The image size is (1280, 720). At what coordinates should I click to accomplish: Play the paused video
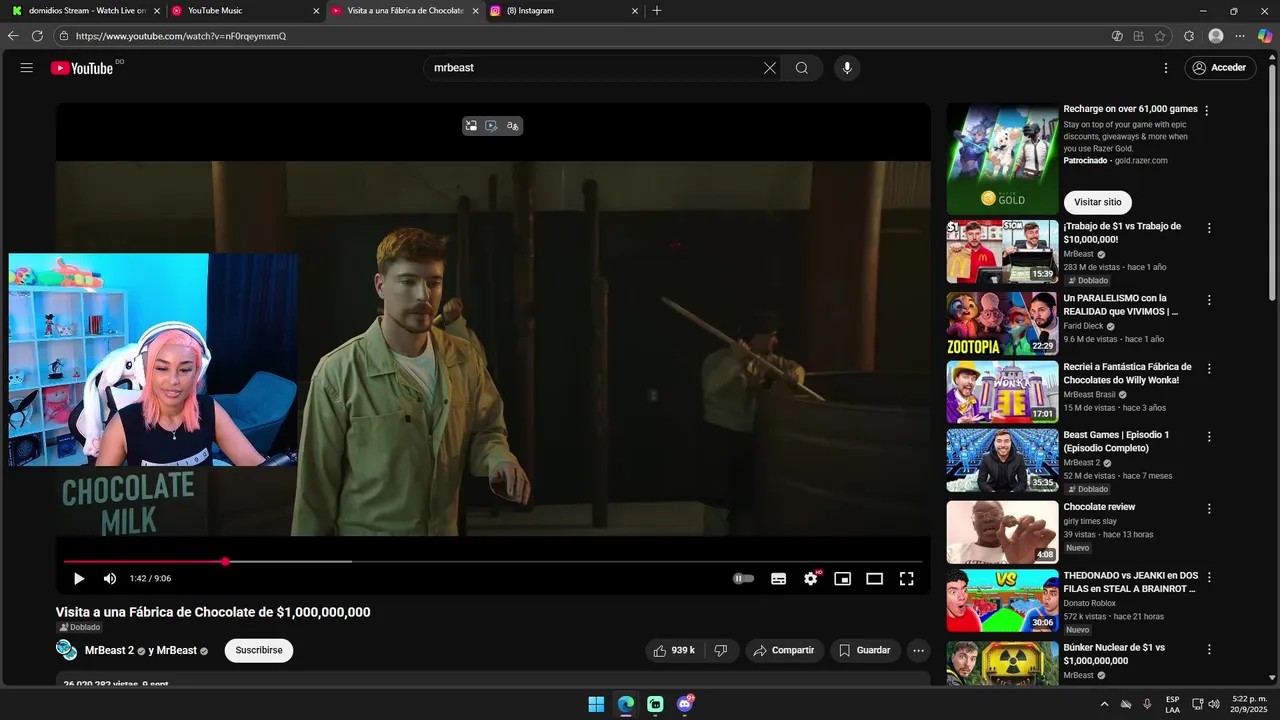point(79,579)
